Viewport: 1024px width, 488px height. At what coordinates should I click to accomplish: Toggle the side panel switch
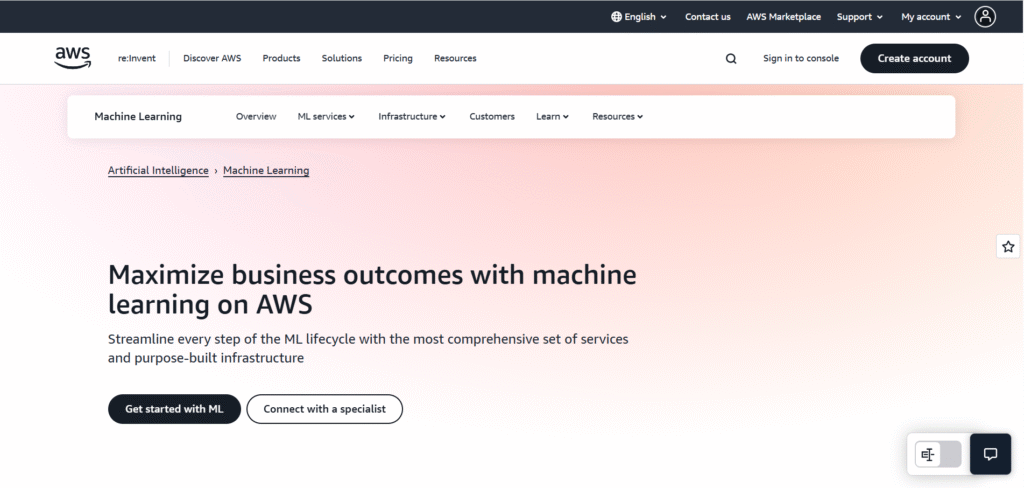click(x=937, y=454)
